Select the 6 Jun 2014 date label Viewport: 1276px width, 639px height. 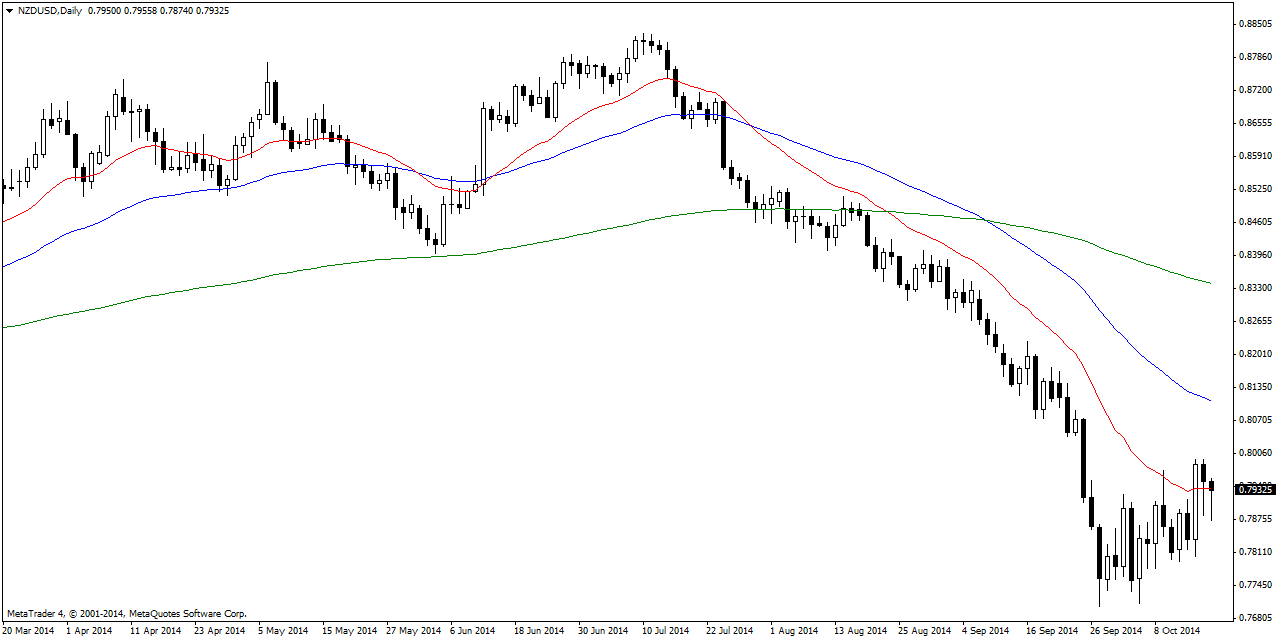click(x=472, y=631)
